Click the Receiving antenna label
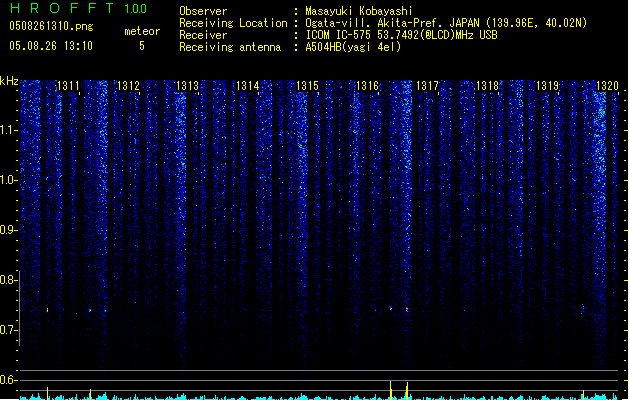Viewport: 629px width, 400px height. 230,47
